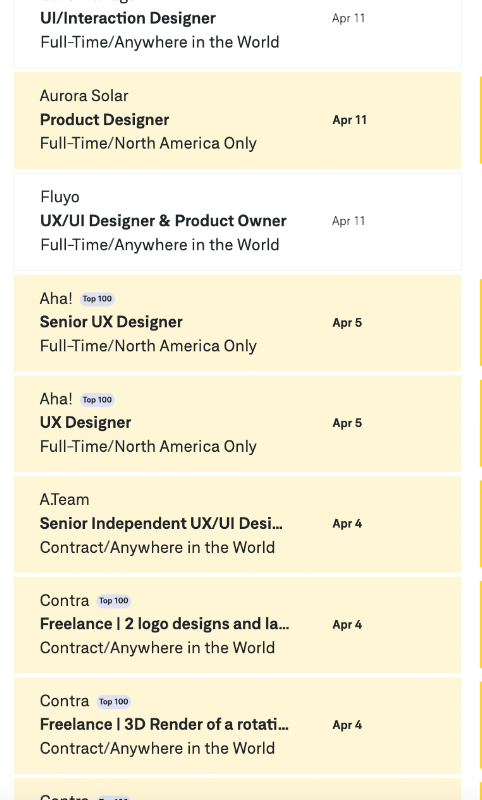The image size is (482, 800).
Task: Click Apr 4 date on 3D Render row
Action: (x=347, y=725)
